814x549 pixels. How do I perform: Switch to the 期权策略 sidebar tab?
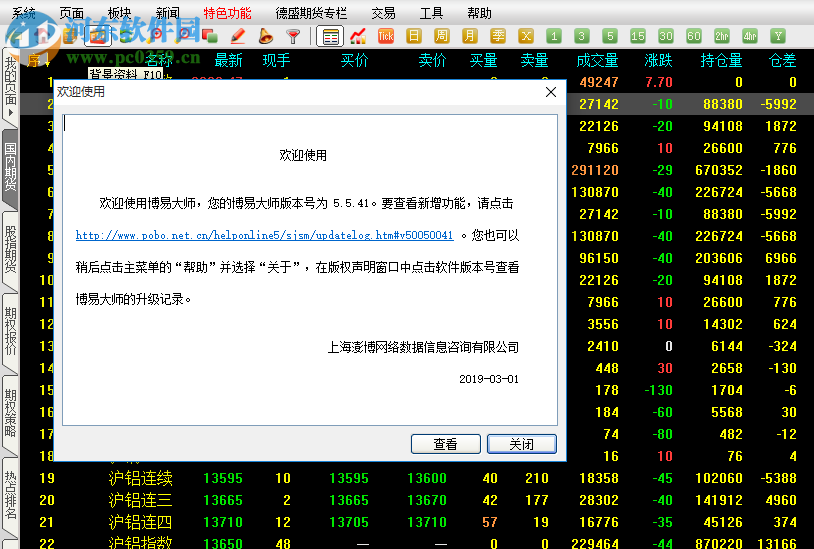[x=10, y=414]
